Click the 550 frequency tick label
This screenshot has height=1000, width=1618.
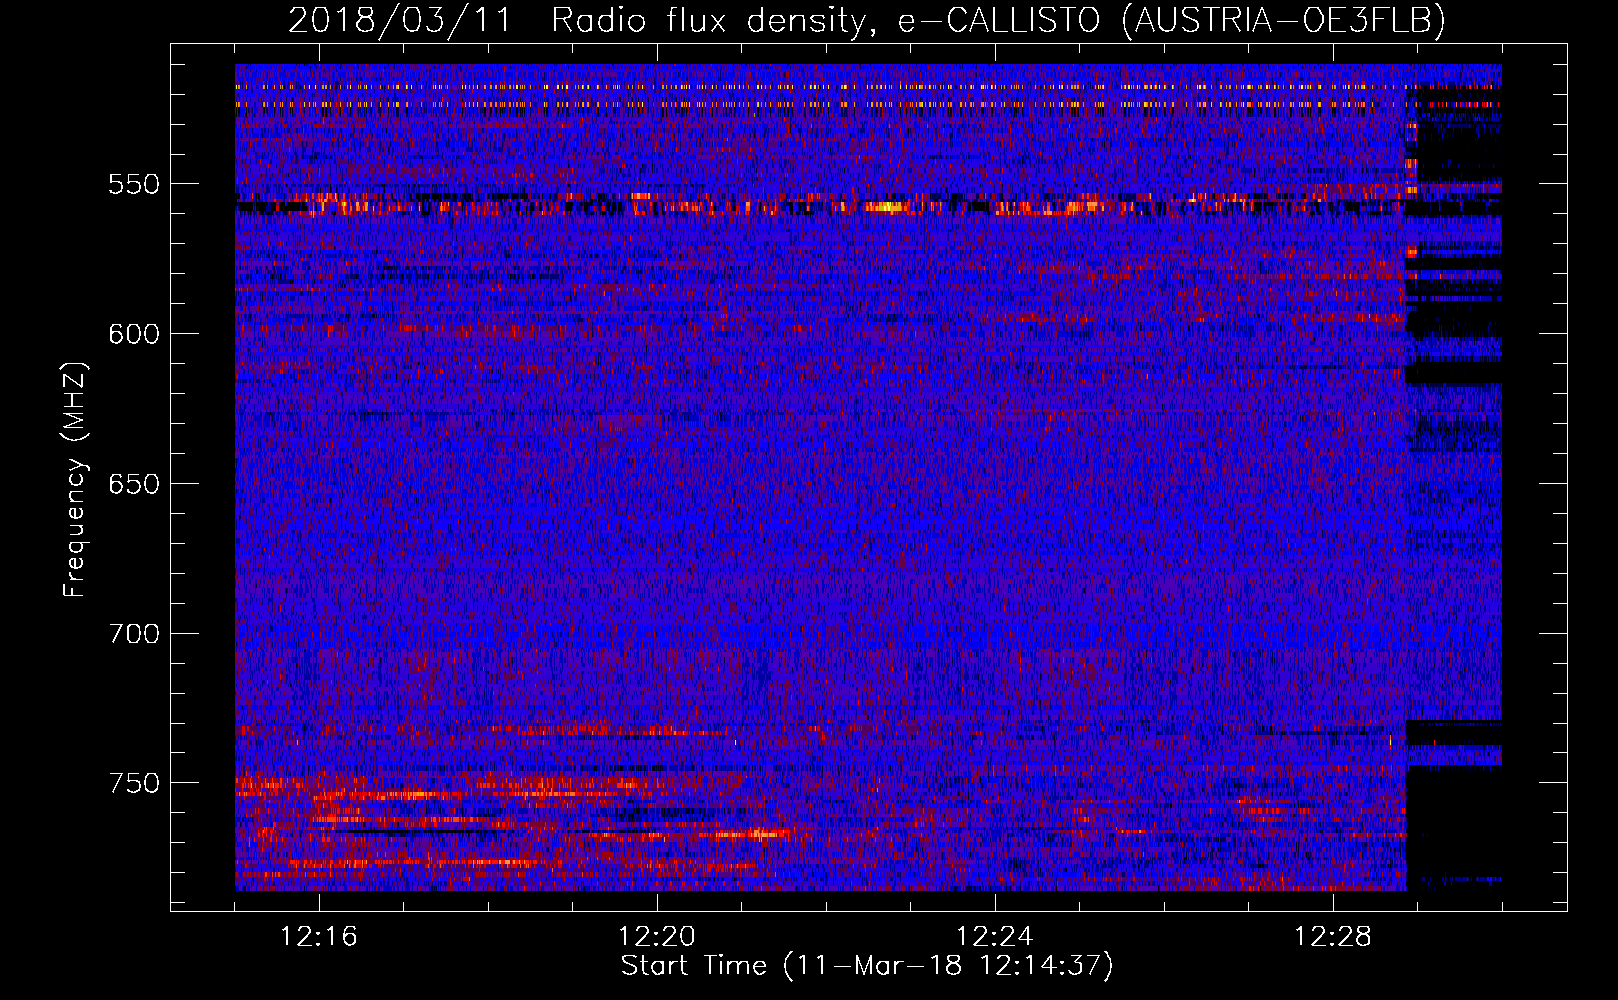click(x=134, y=185)
